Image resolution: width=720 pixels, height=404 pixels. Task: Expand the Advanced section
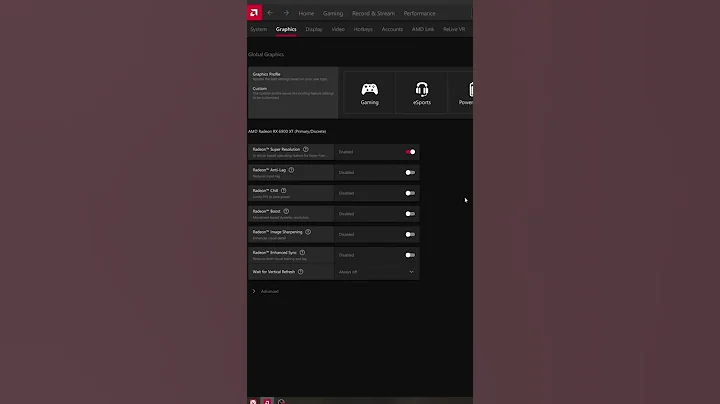(266, 291)
